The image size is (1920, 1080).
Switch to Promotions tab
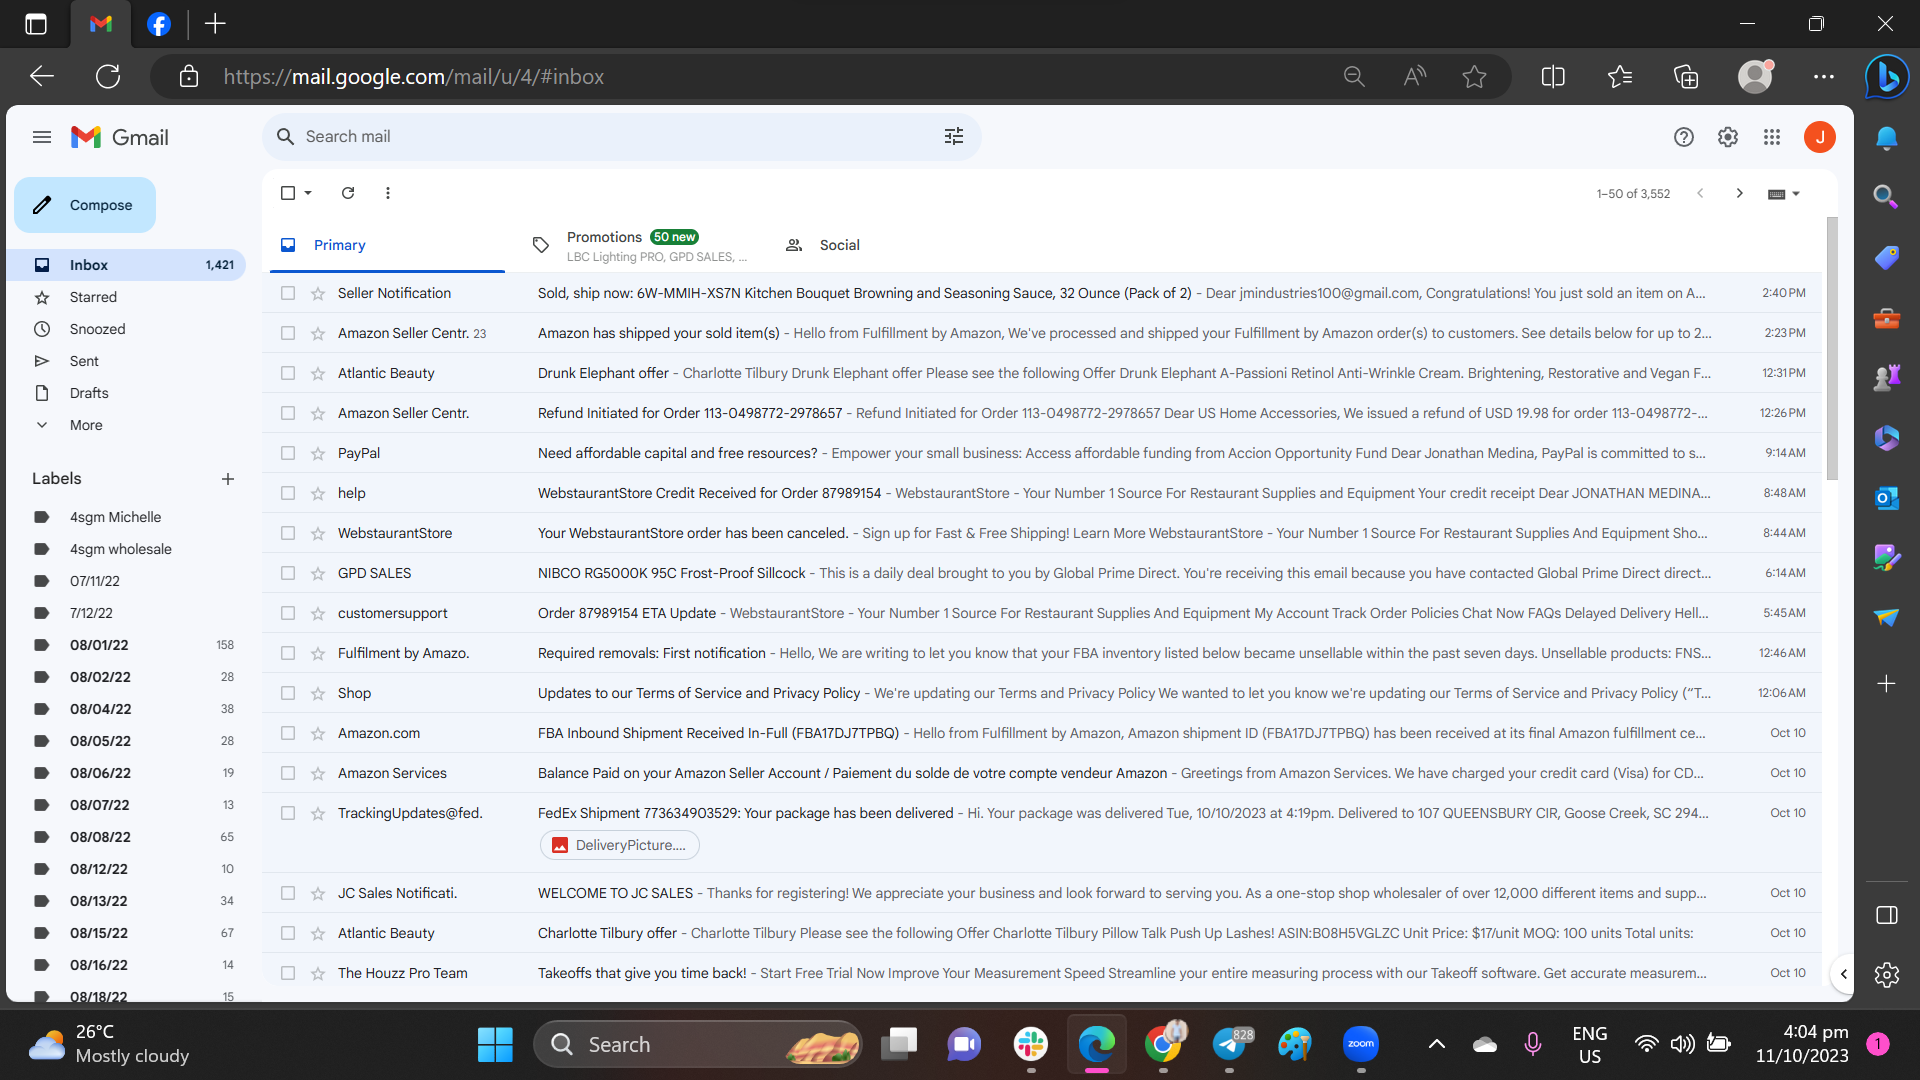coord(640,245)
